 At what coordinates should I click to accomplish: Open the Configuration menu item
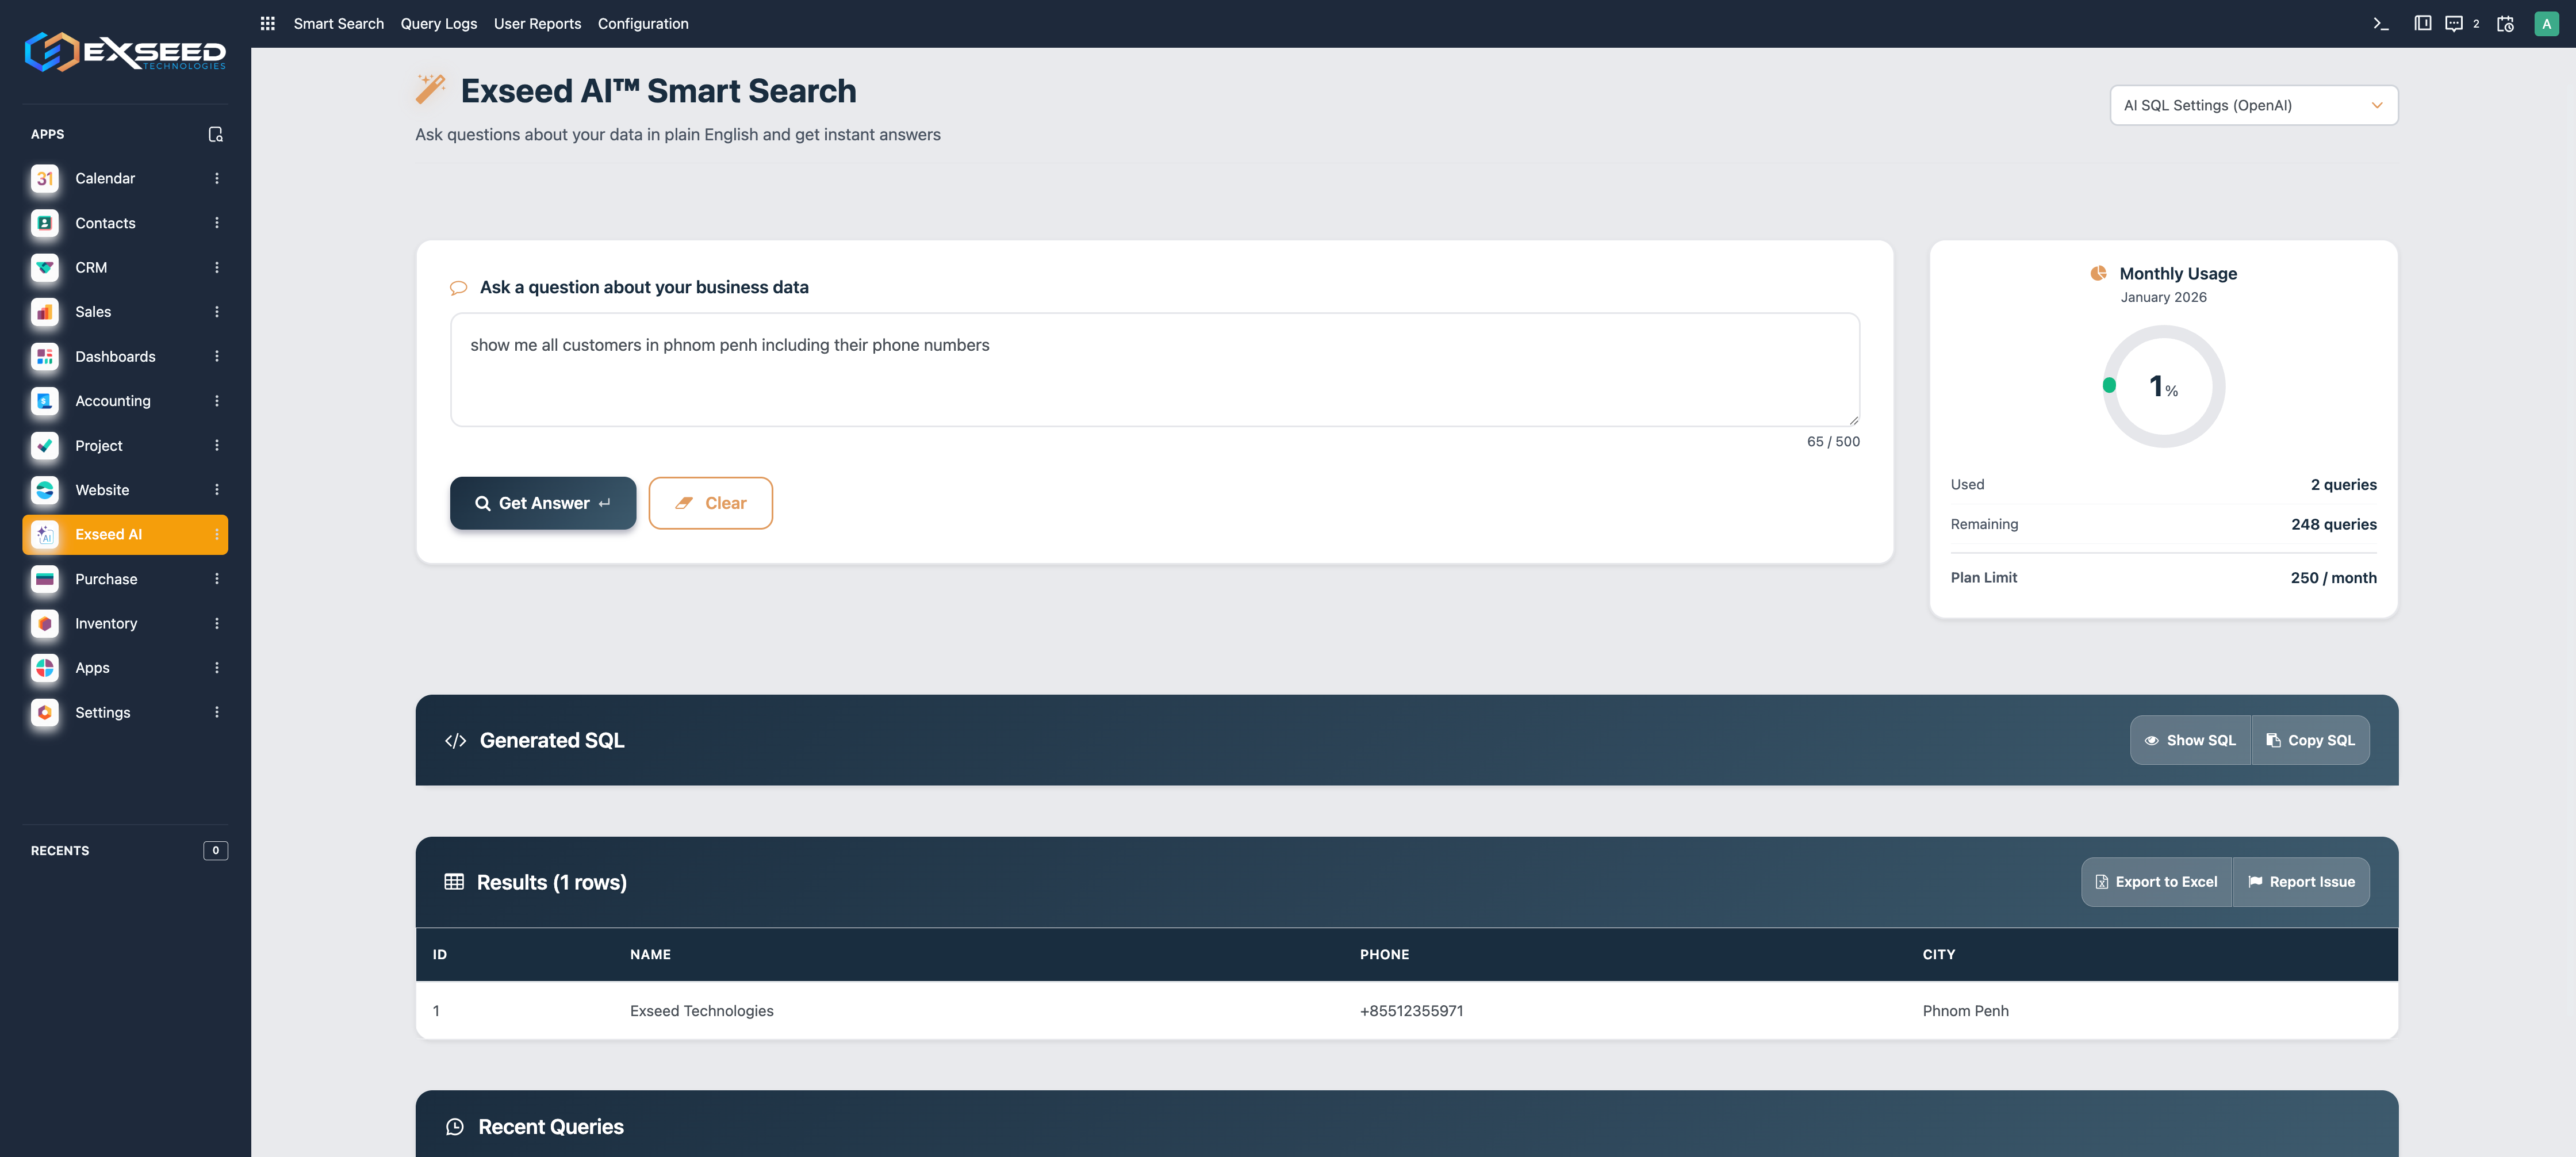tap(642, 23)
